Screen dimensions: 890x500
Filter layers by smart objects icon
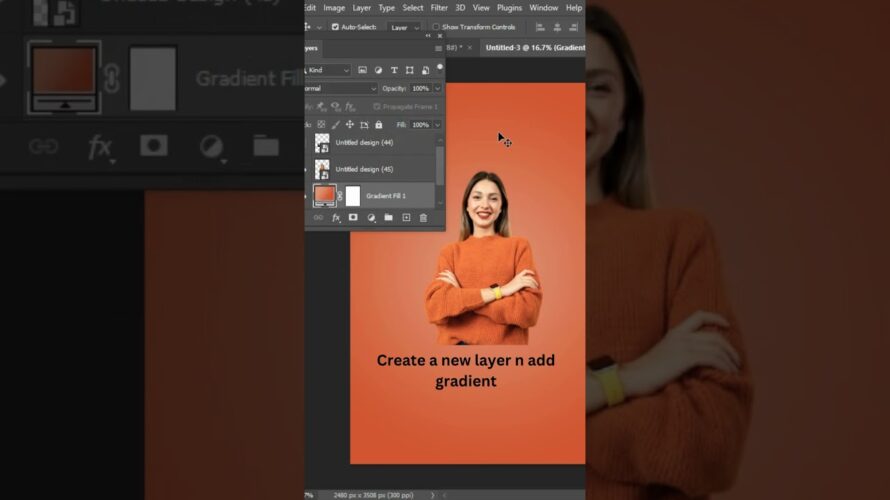tap(425, 70)
